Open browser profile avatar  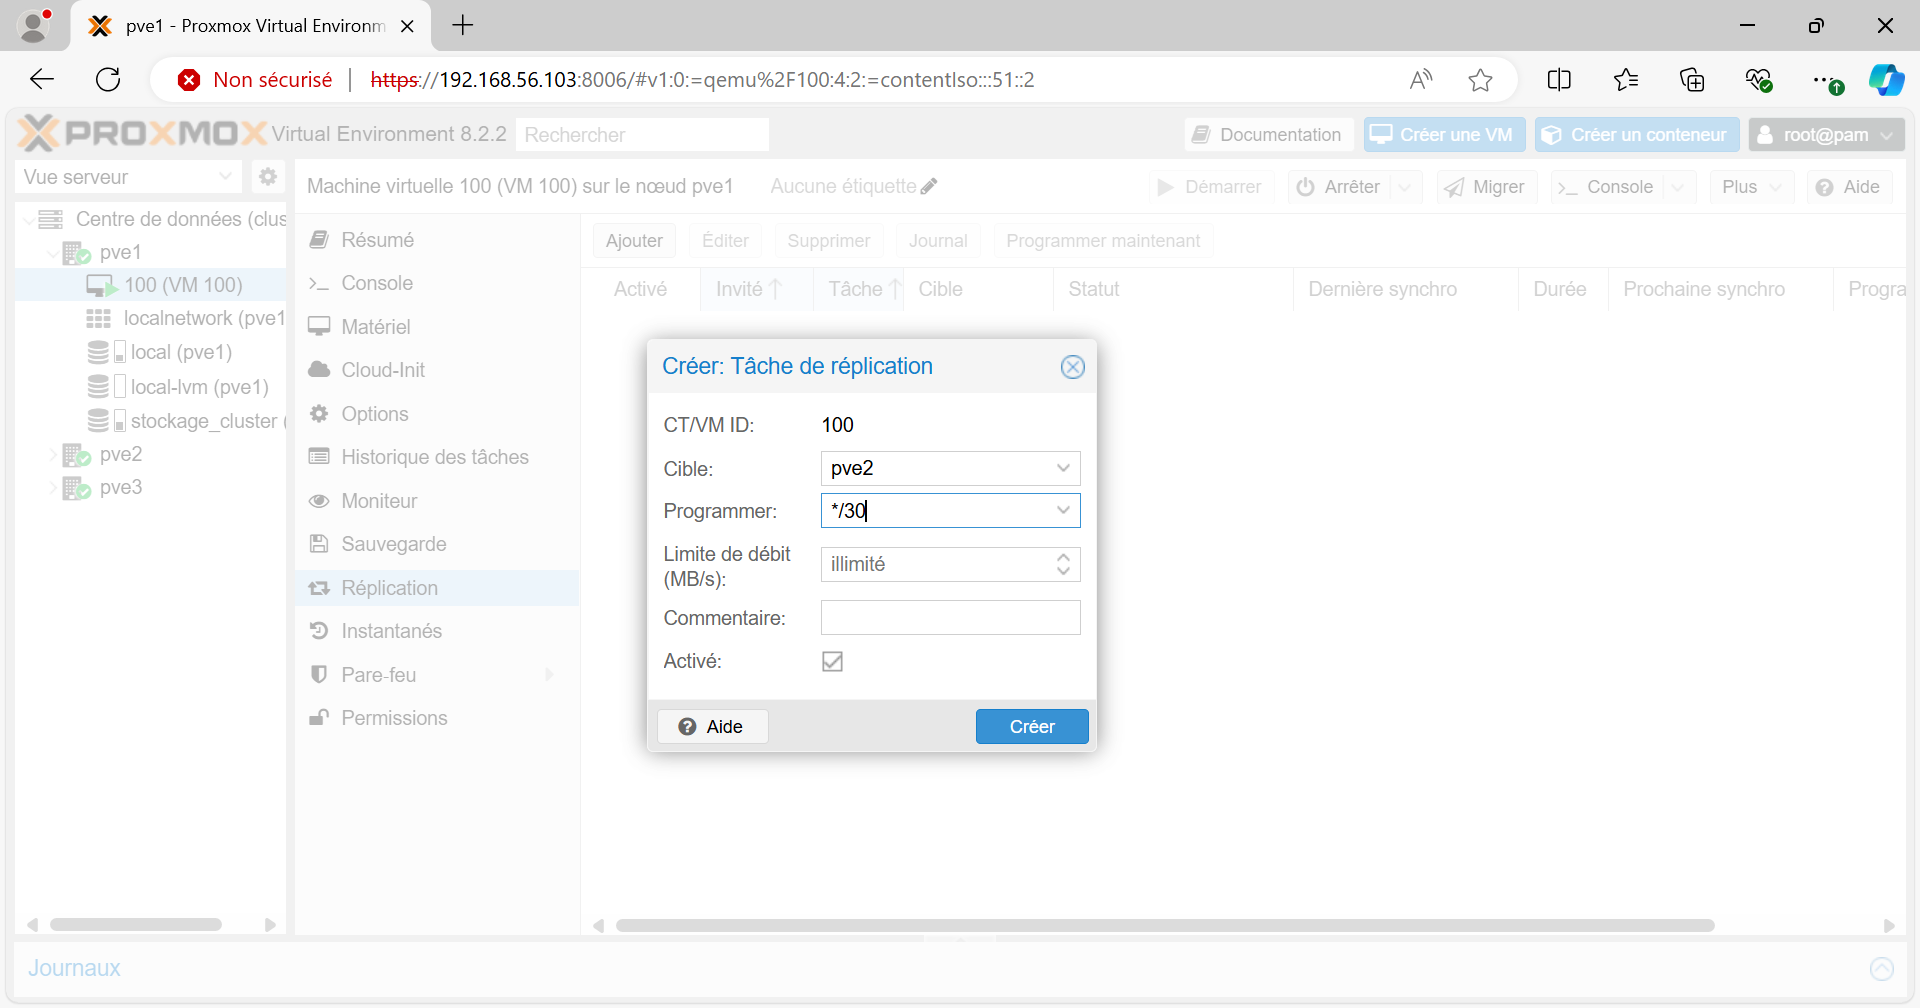(34, 26)
